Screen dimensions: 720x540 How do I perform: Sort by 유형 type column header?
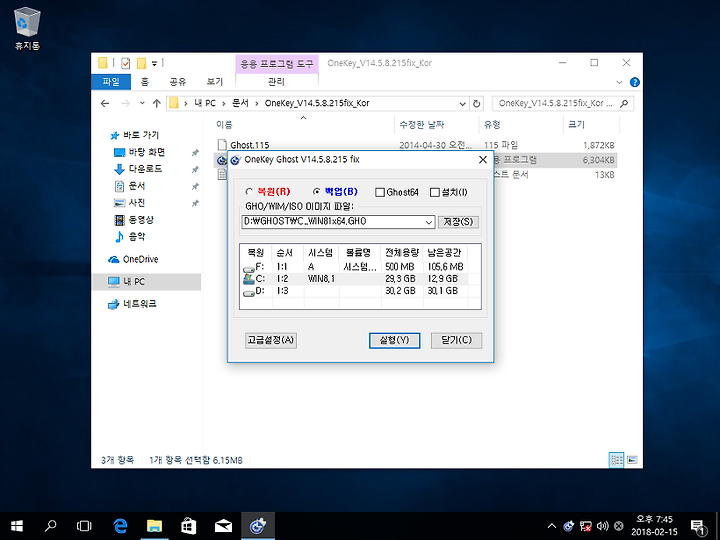click(492, 125)
